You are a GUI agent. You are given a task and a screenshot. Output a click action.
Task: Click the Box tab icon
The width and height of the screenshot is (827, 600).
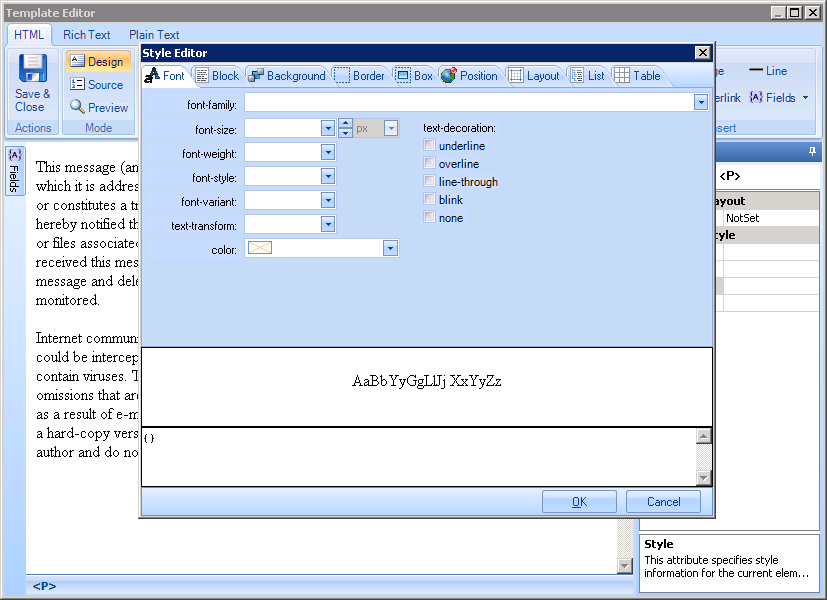403,75
